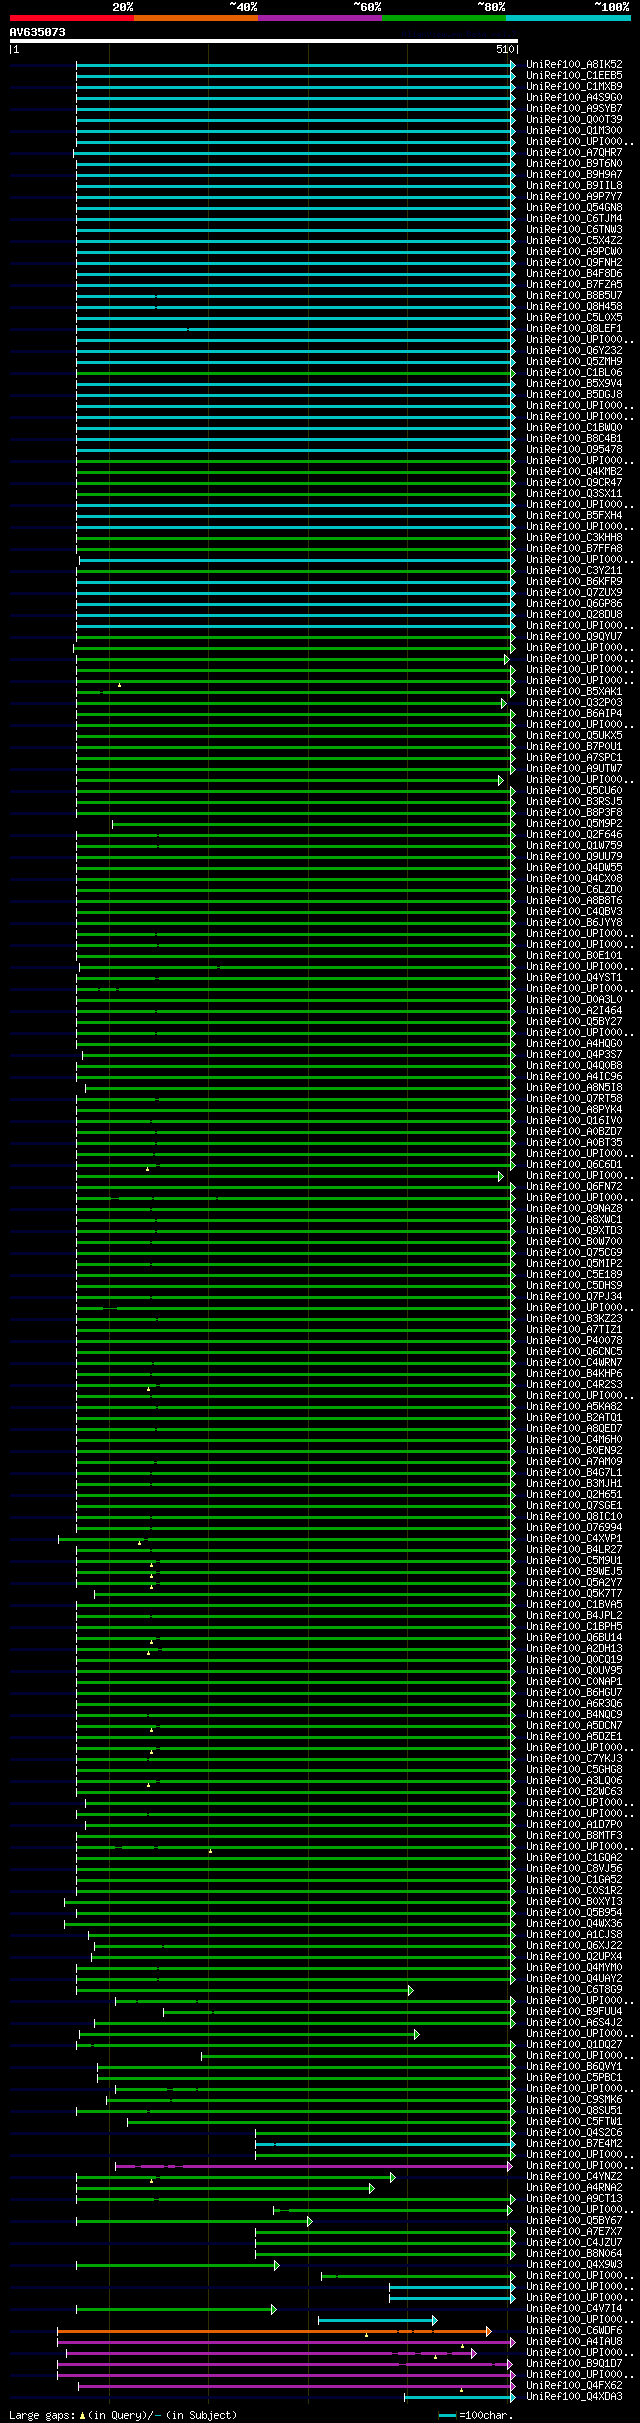Select label UniRef100_Q4CX08
This screenshot has height=2423, width=640.
point(574,879)
